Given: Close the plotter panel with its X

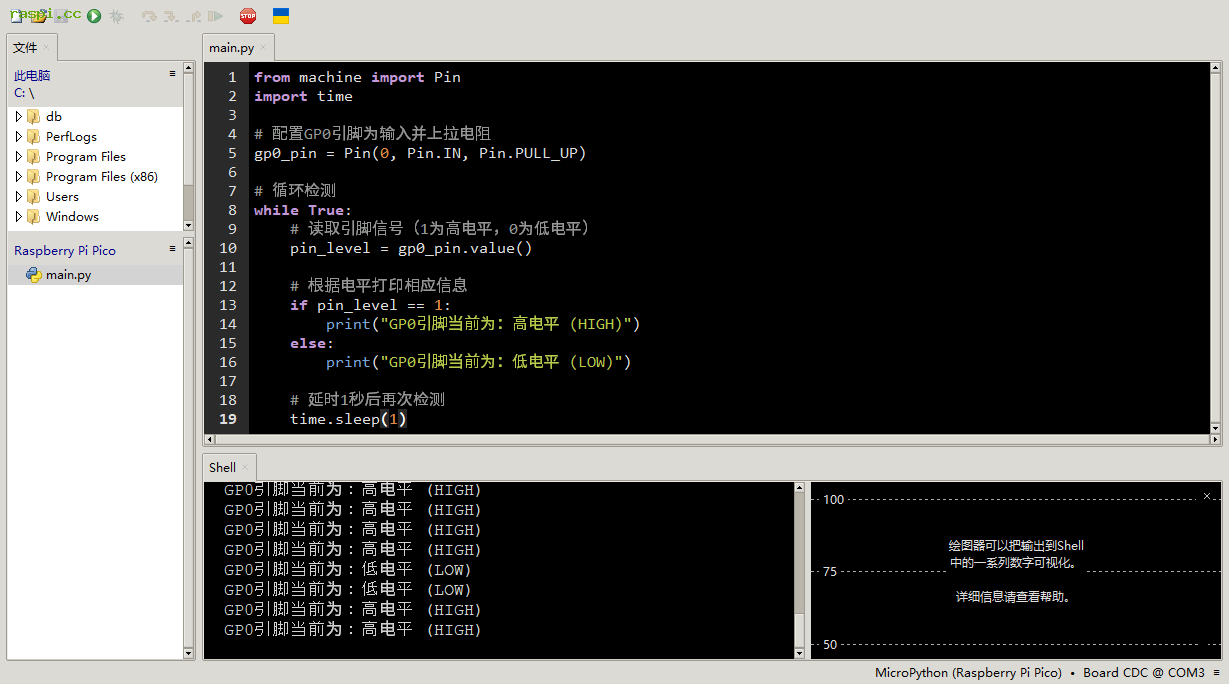Looking at the screenshot, I should point(1207,496).
